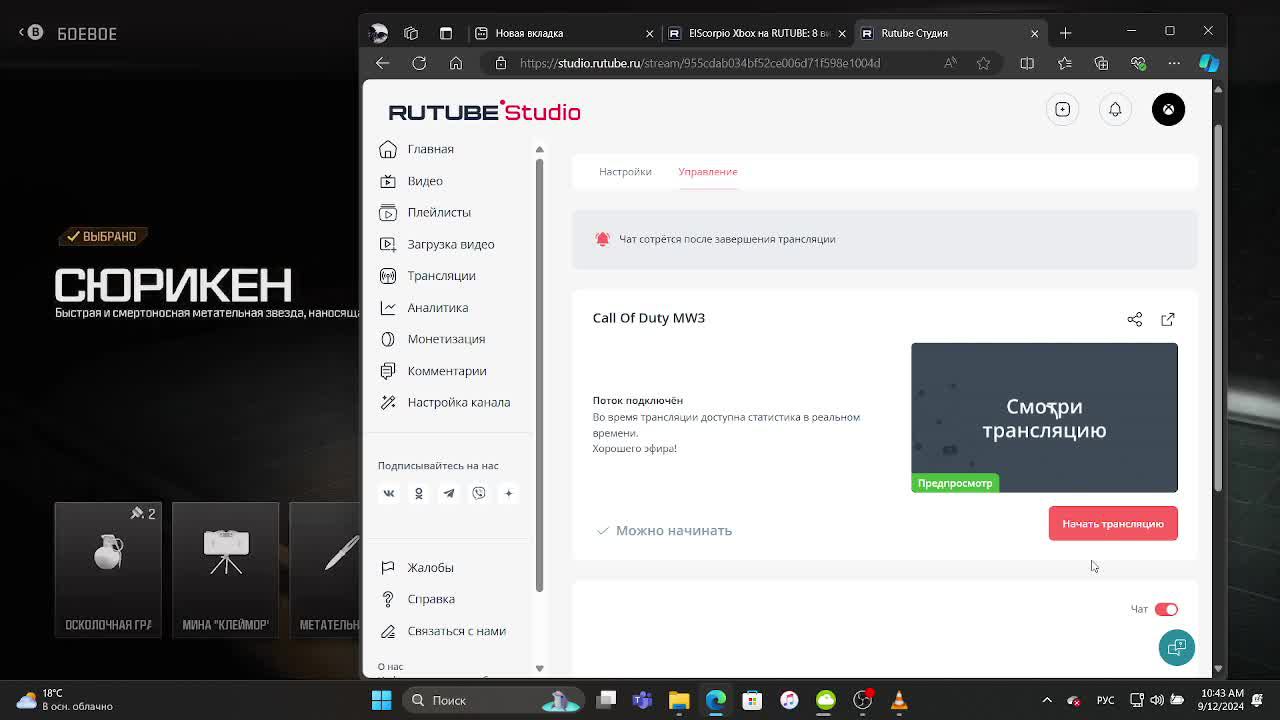Click the Edge address bar URL
1280x720 pixels.
(x=700, y=63)
